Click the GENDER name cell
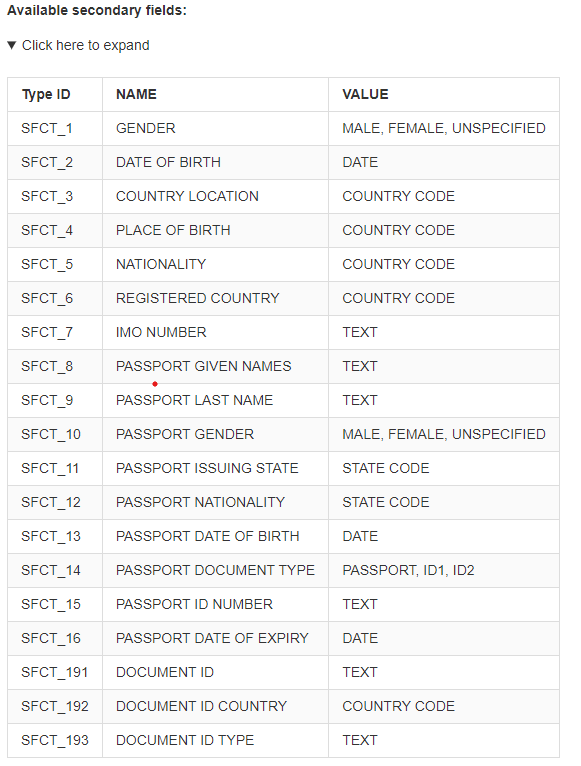 click(x=215, y=128)
